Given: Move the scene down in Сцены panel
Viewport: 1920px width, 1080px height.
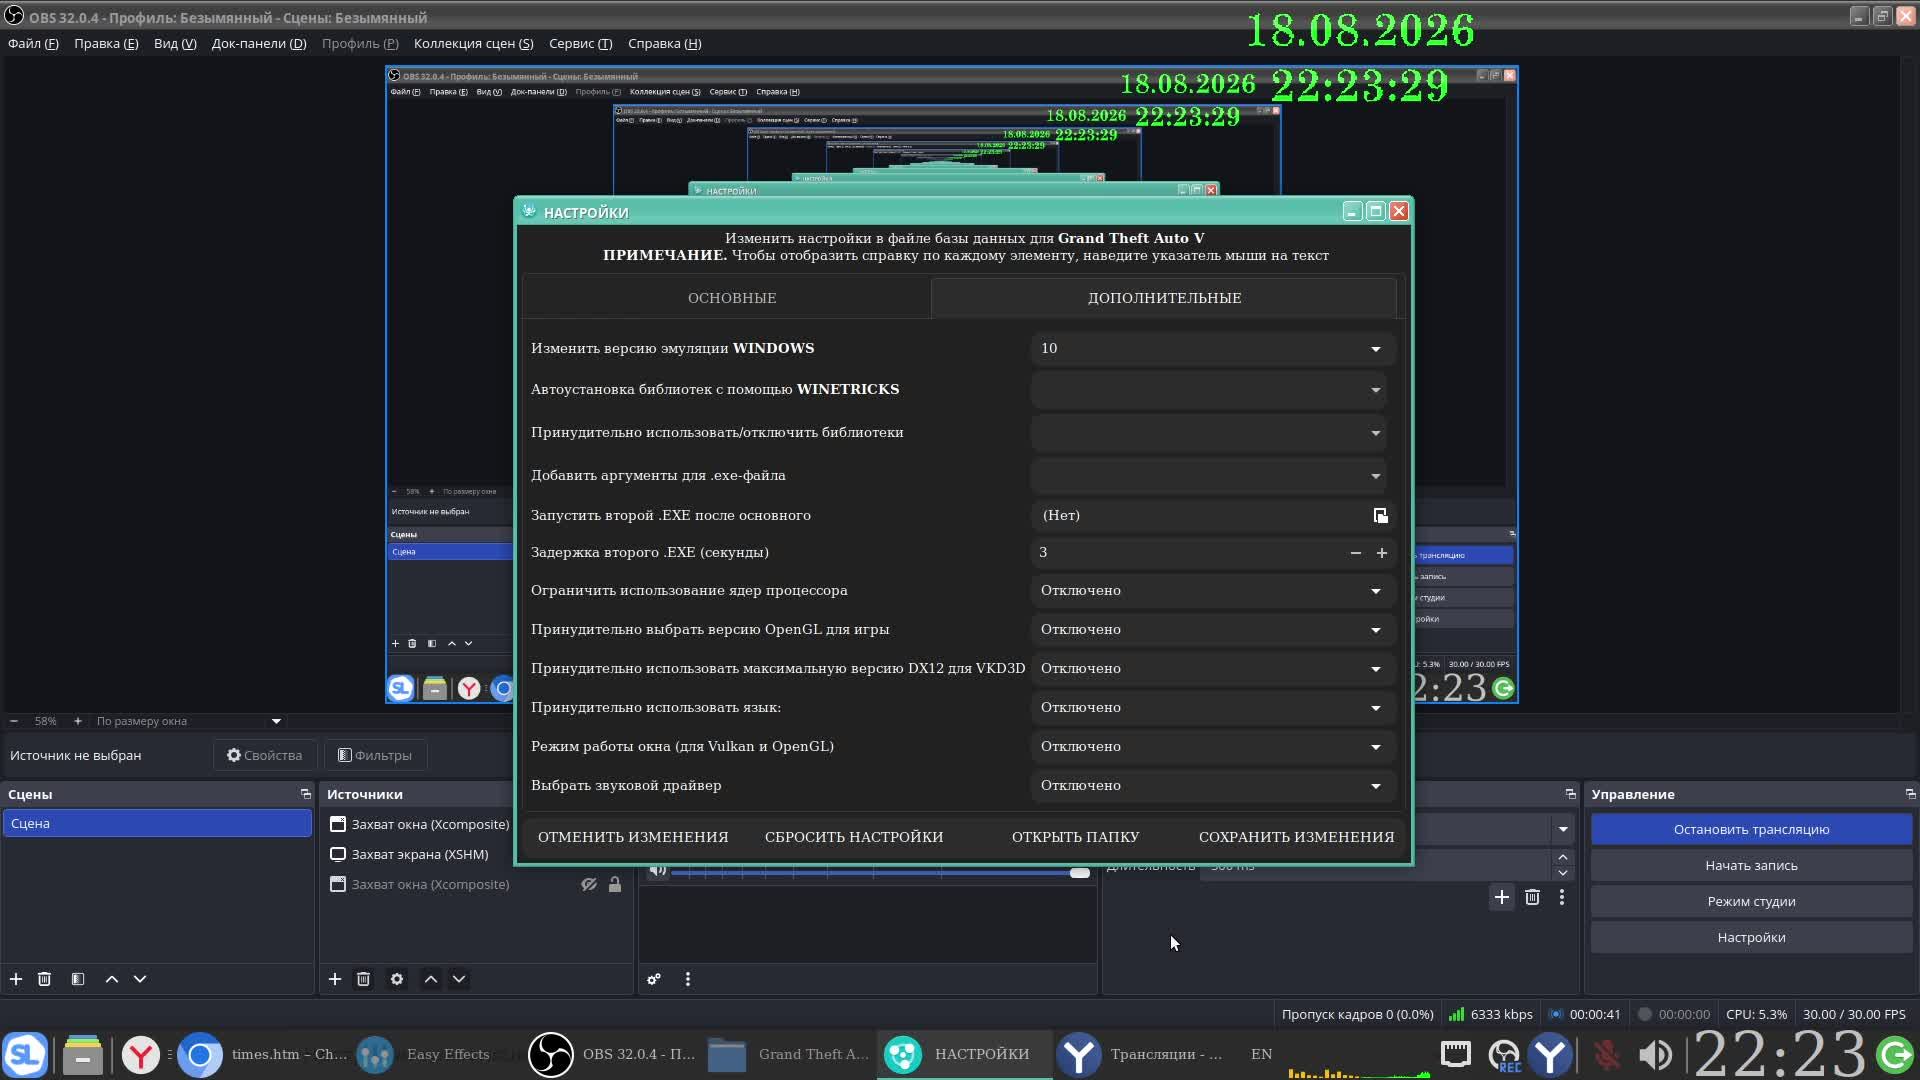Looking at the screenshot, I should [140, 979].
